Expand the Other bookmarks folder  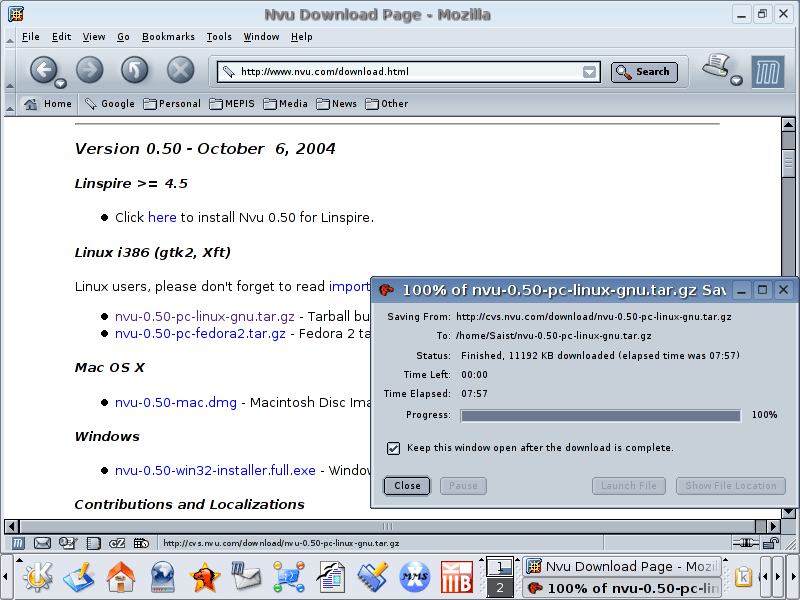tap(387, 104)
